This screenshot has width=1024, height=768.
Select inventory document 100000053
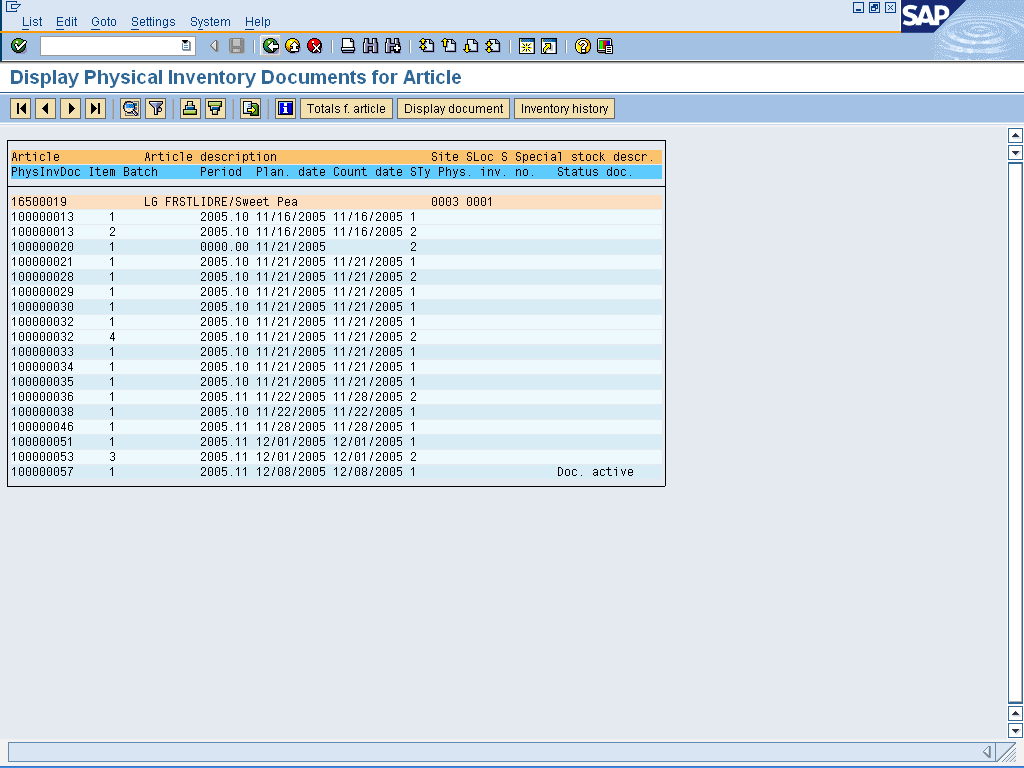[42, 457]
